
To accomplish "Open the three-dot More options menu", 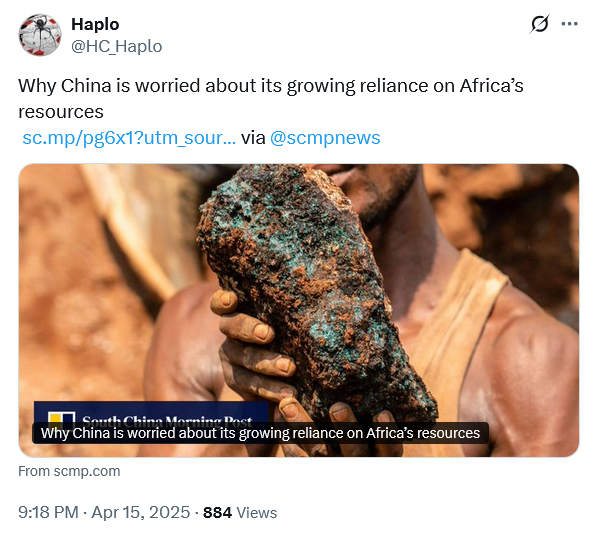I will click(569, 24).
